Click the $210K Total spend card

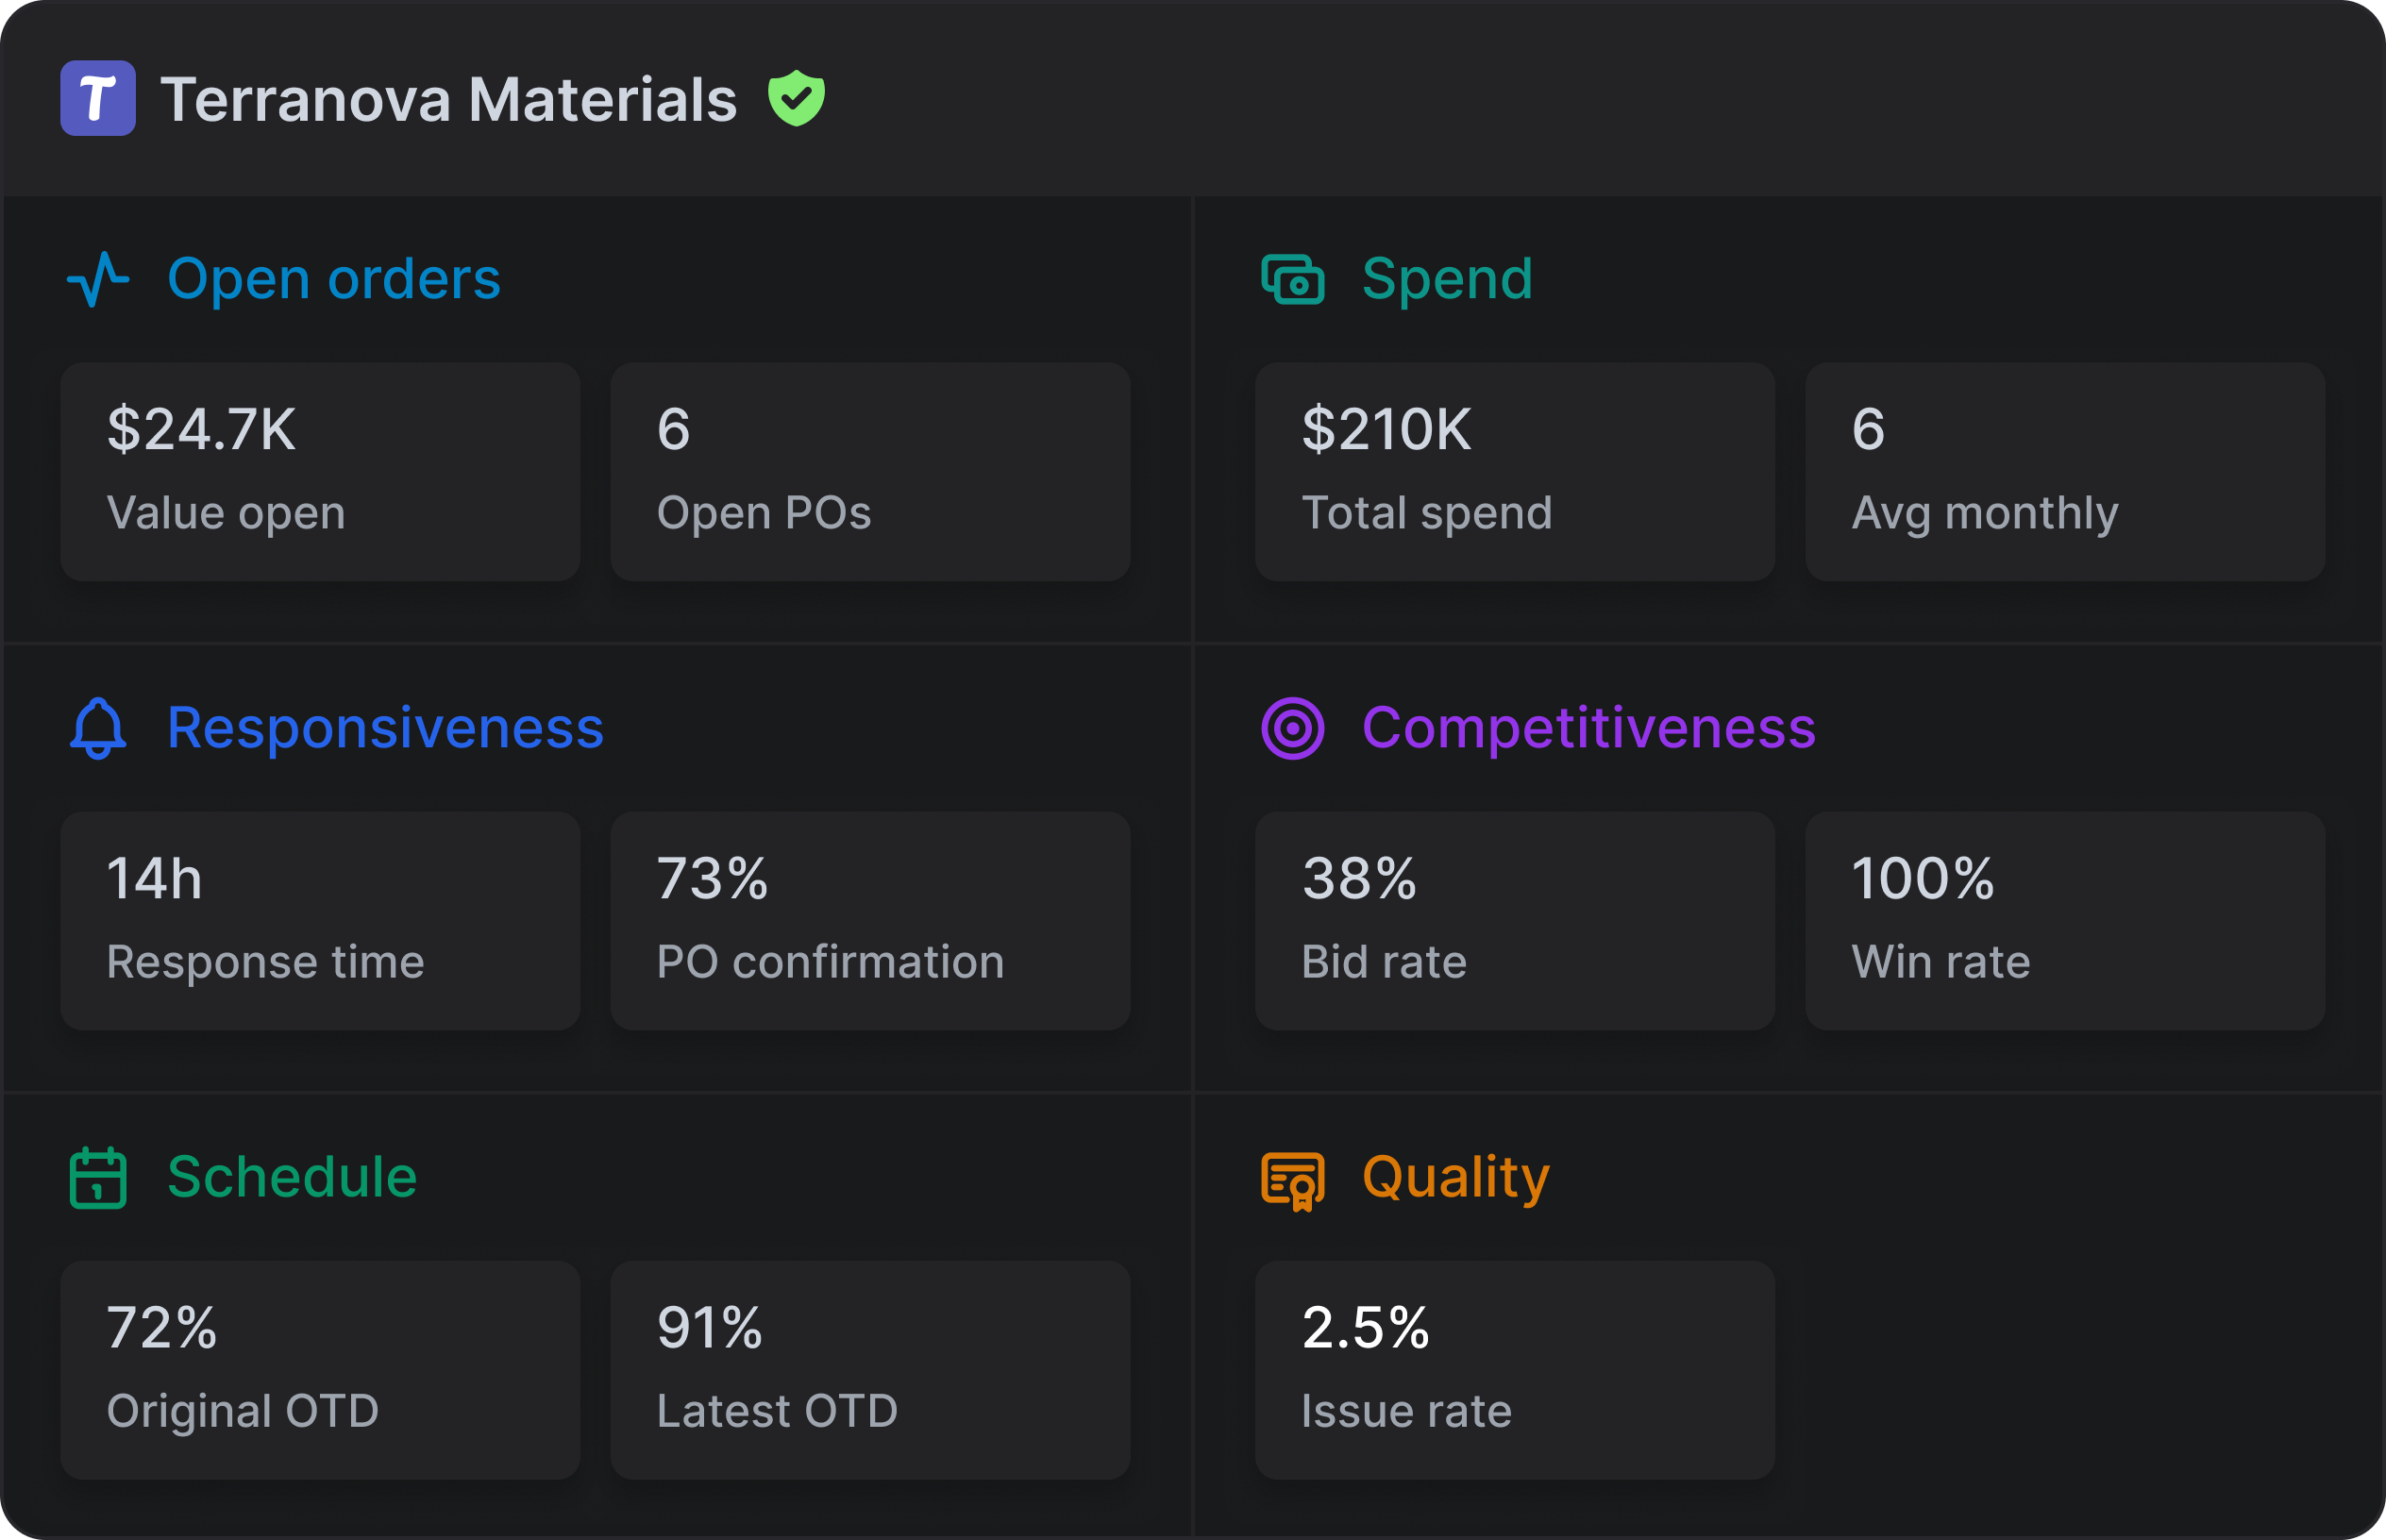[1514, 472]
